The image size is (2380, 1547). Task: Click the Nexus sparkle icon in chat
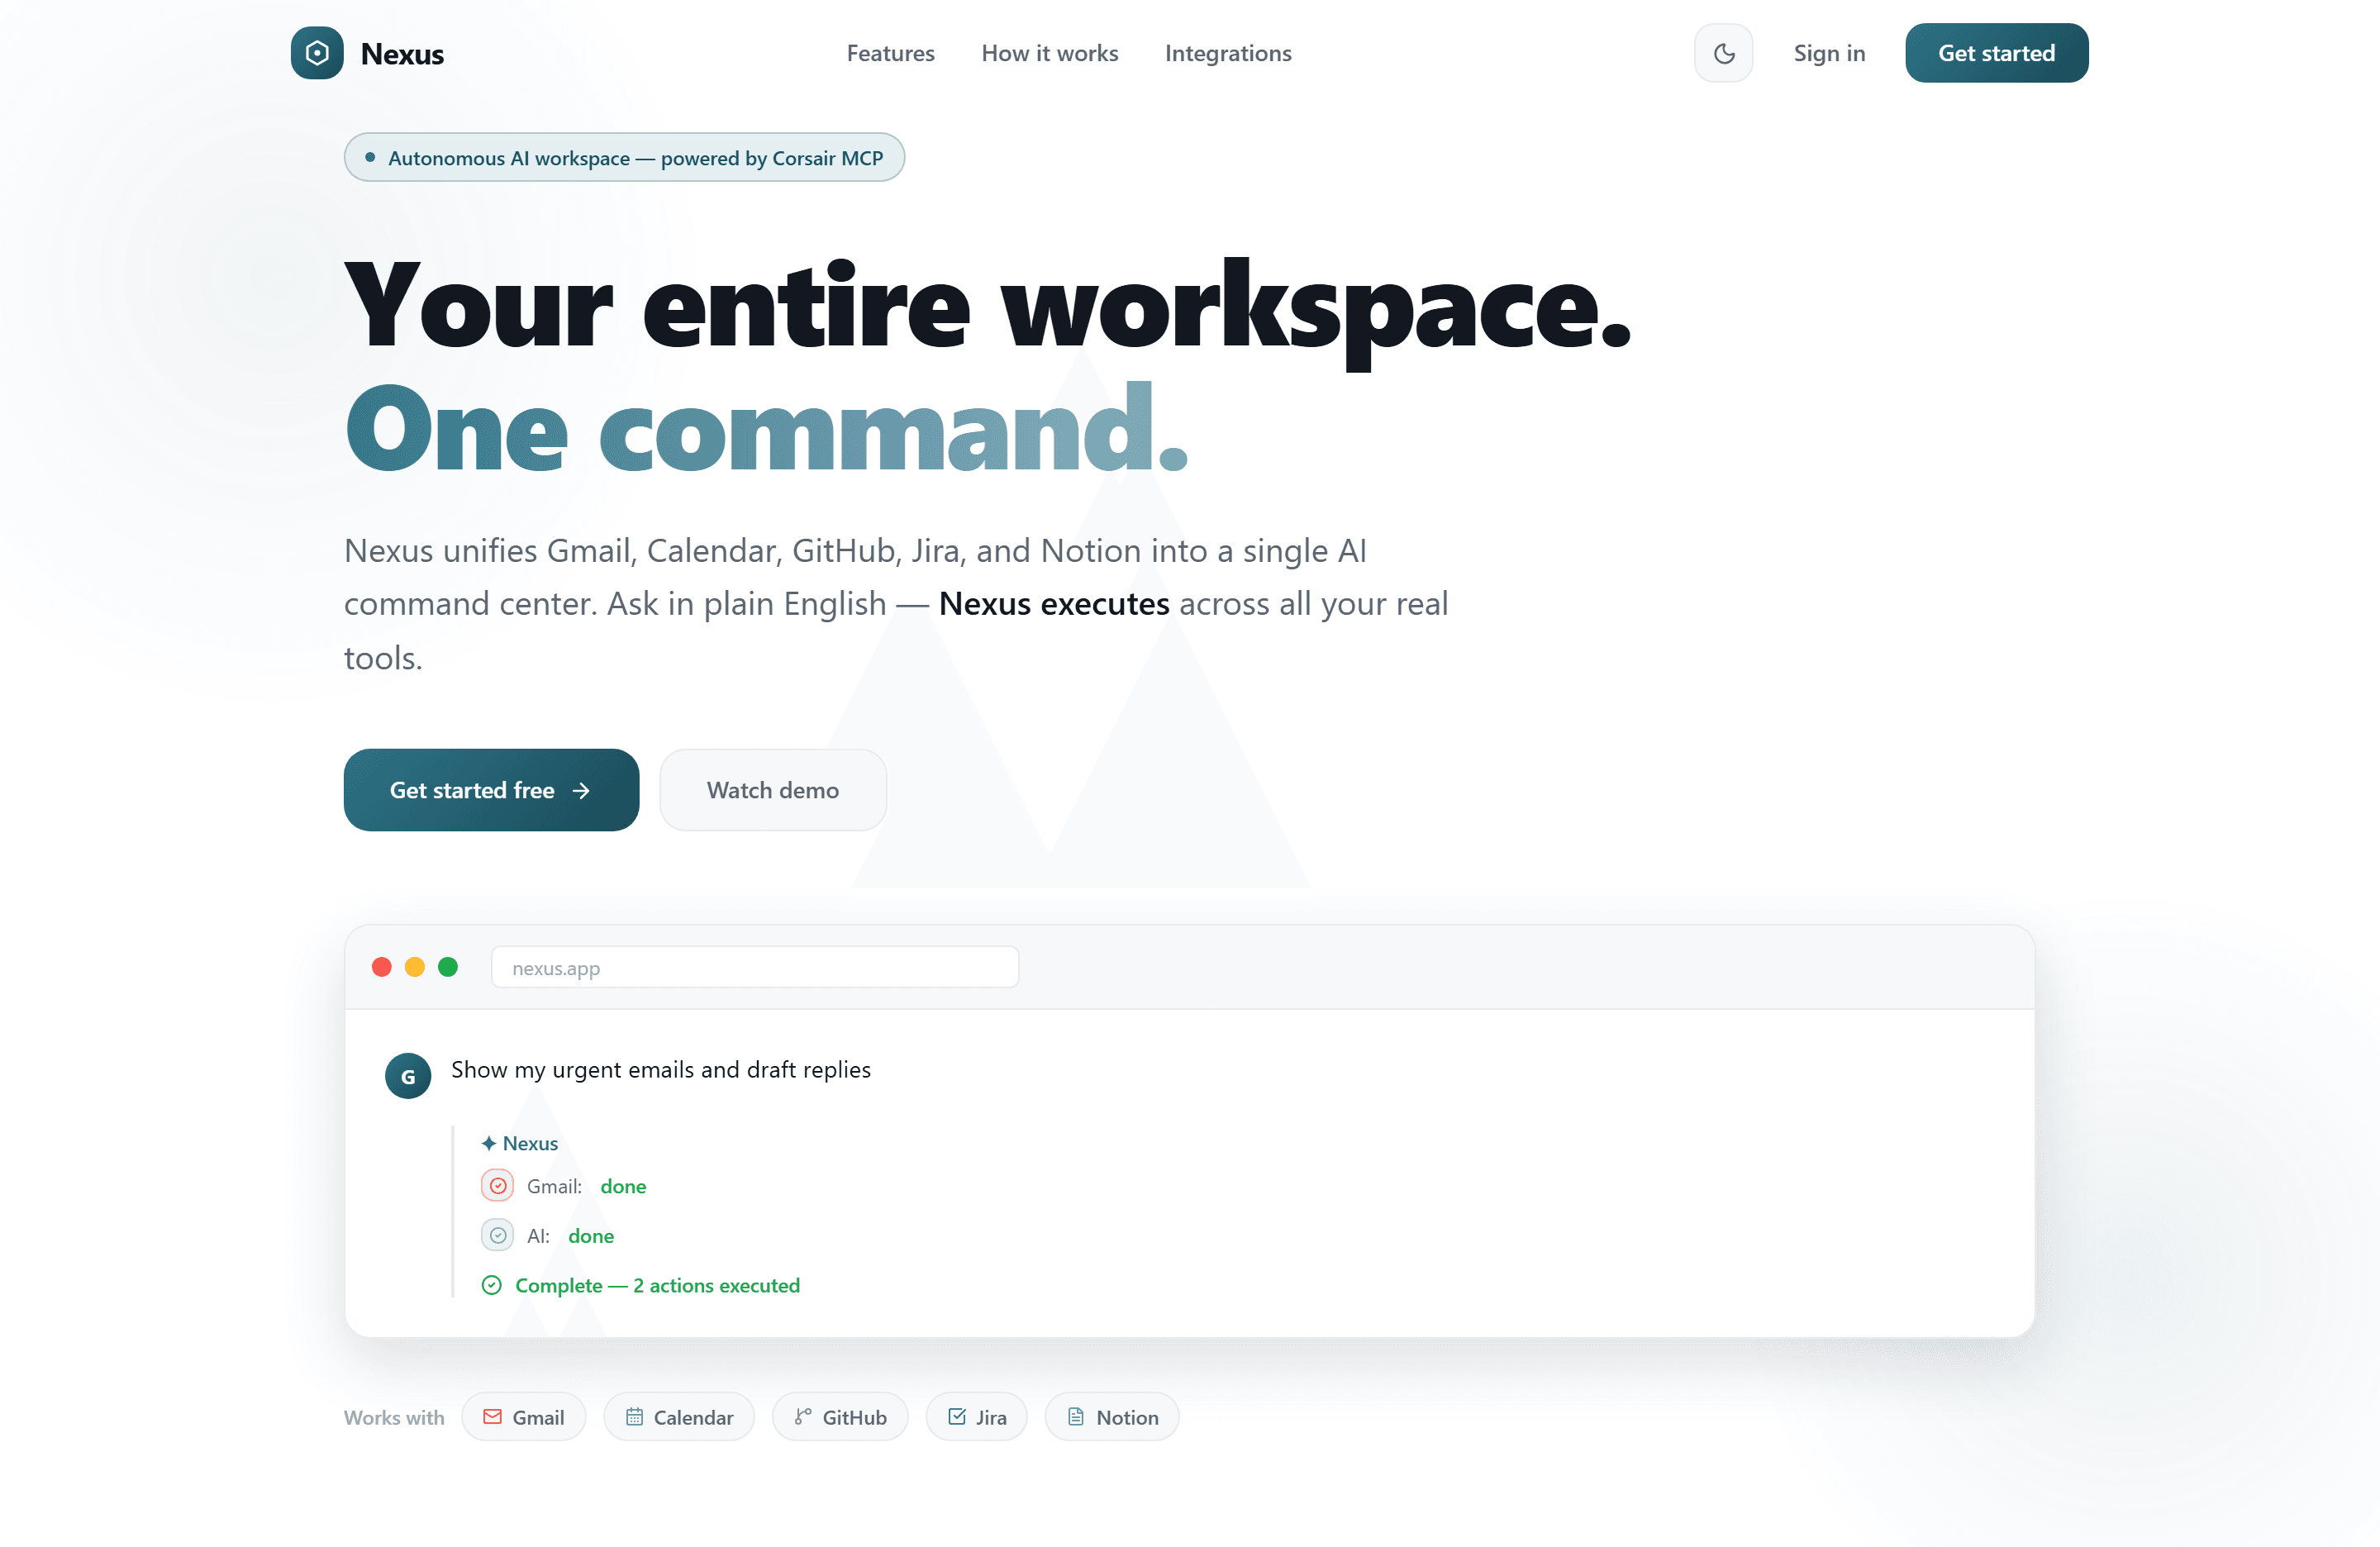tap(489, 1143)
